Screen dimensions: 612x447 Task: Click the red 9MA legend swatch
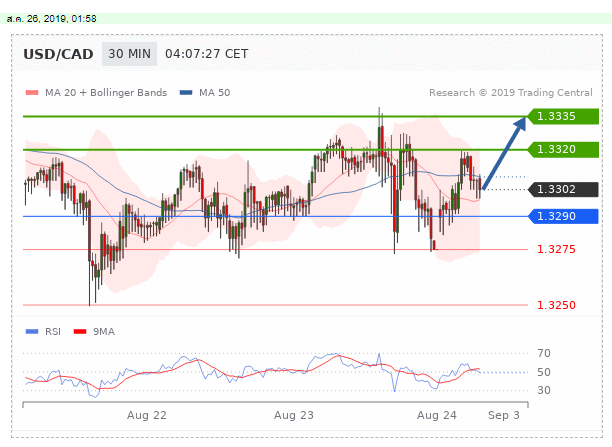(x=80, y=332)
